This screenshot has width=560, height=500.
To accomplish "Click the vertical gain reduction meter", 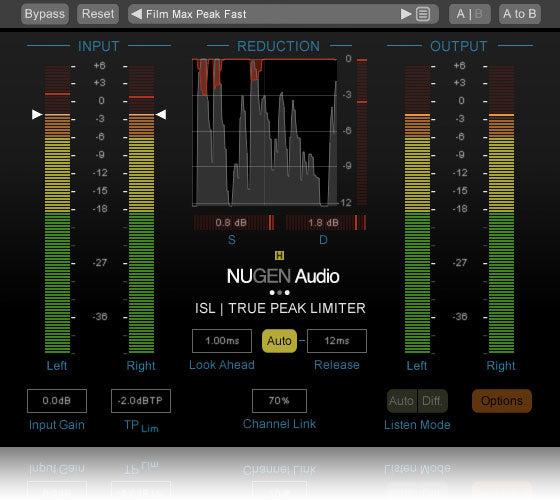I will tap(362, 132).
